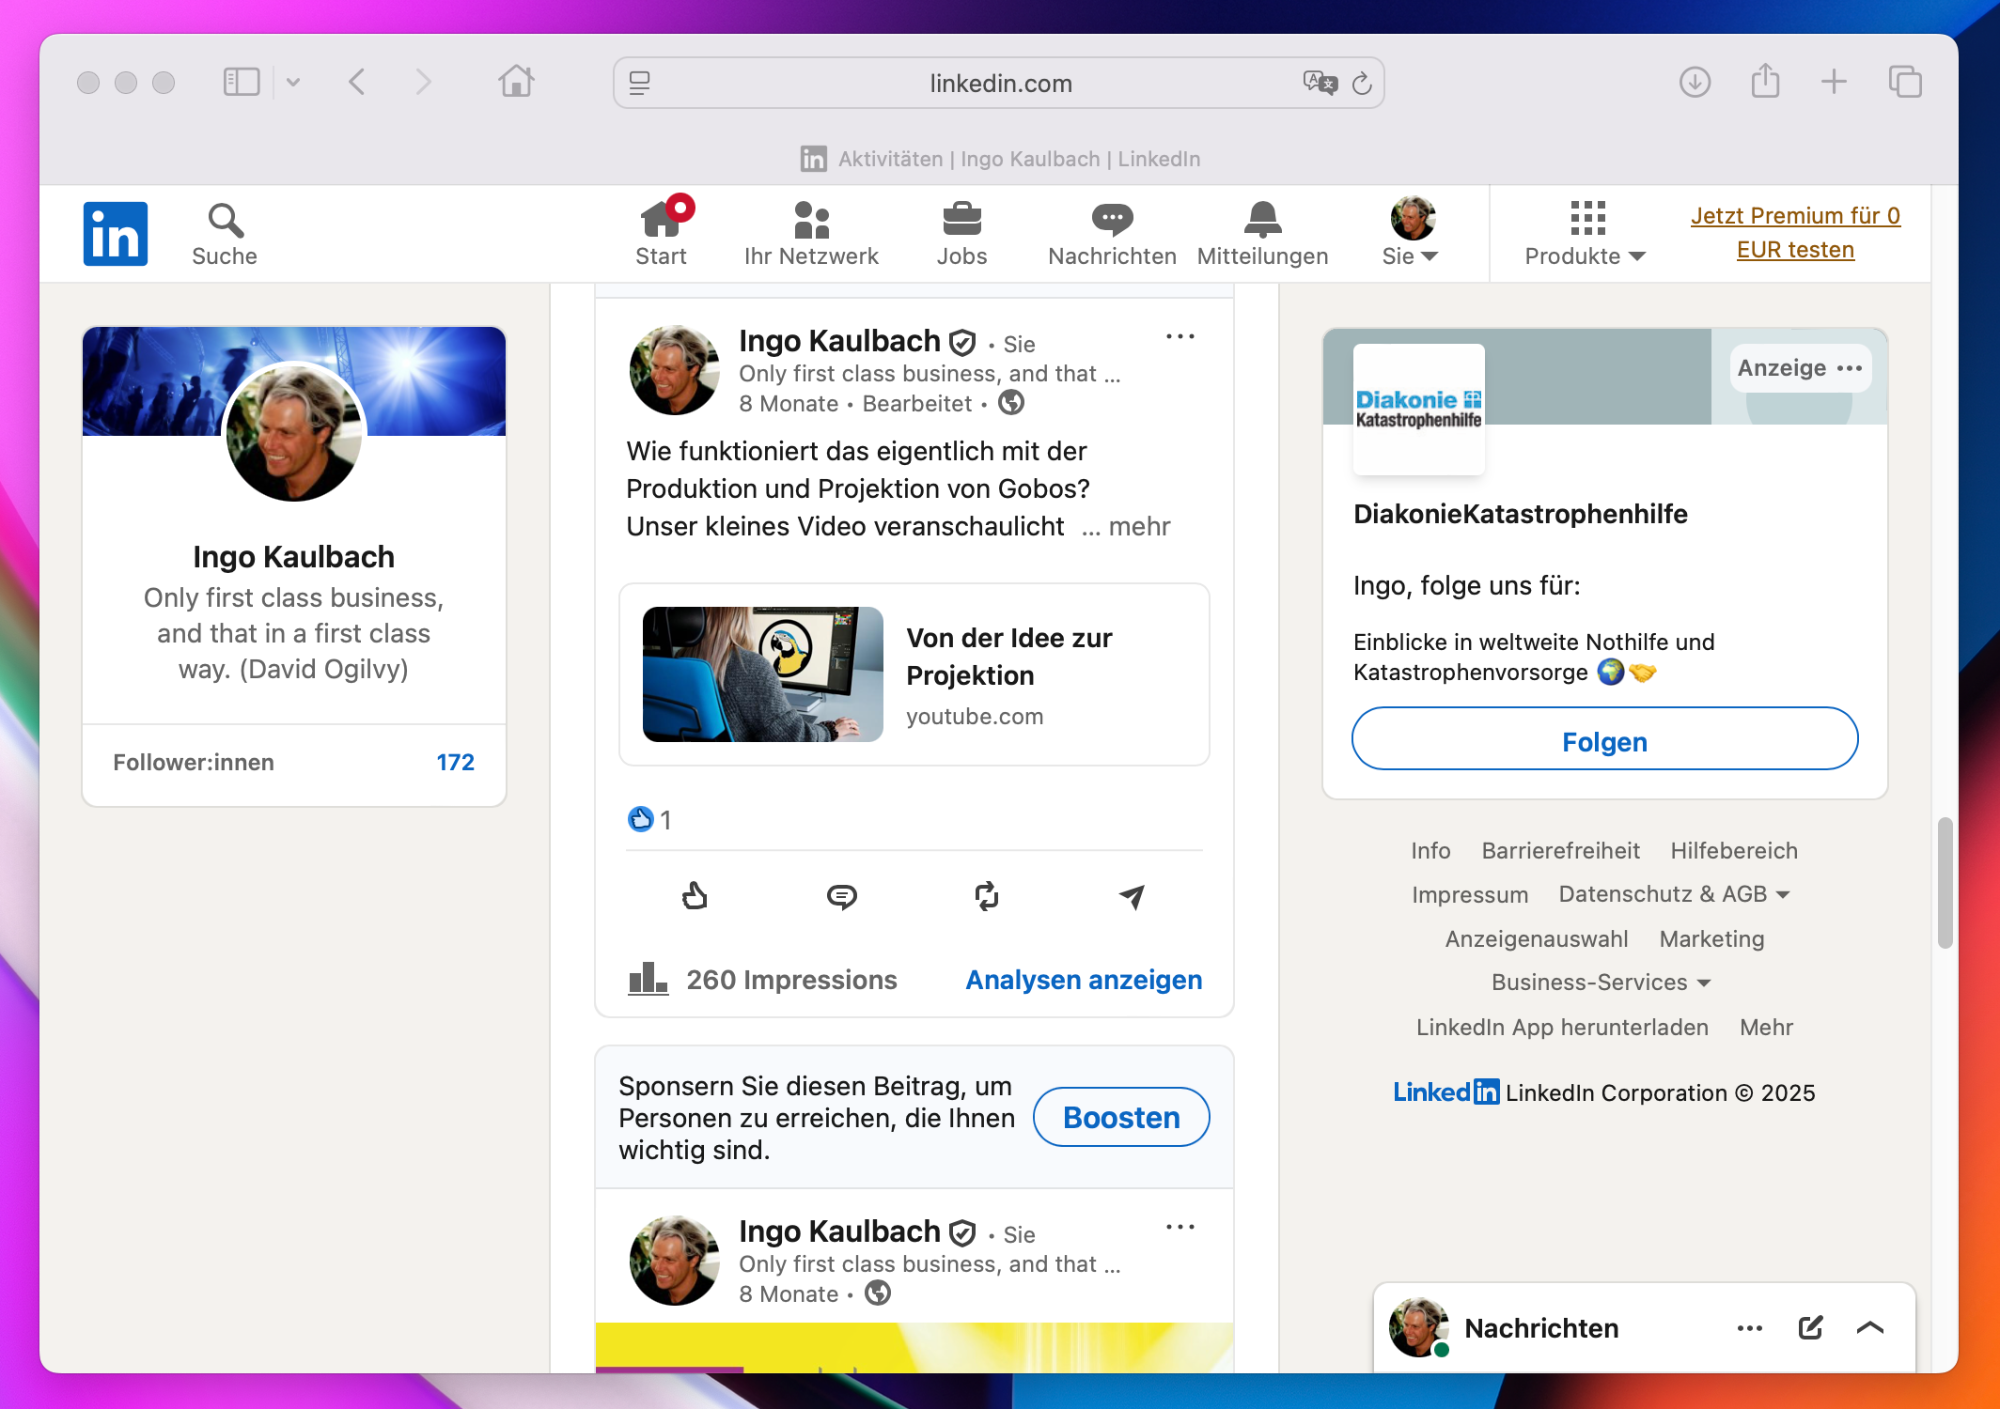Screen dimensions: 2000x1409
Task: Open the Von der Idee zur Projektion video thumbnail
Action: pyautogui.click(x=762, y=674)
